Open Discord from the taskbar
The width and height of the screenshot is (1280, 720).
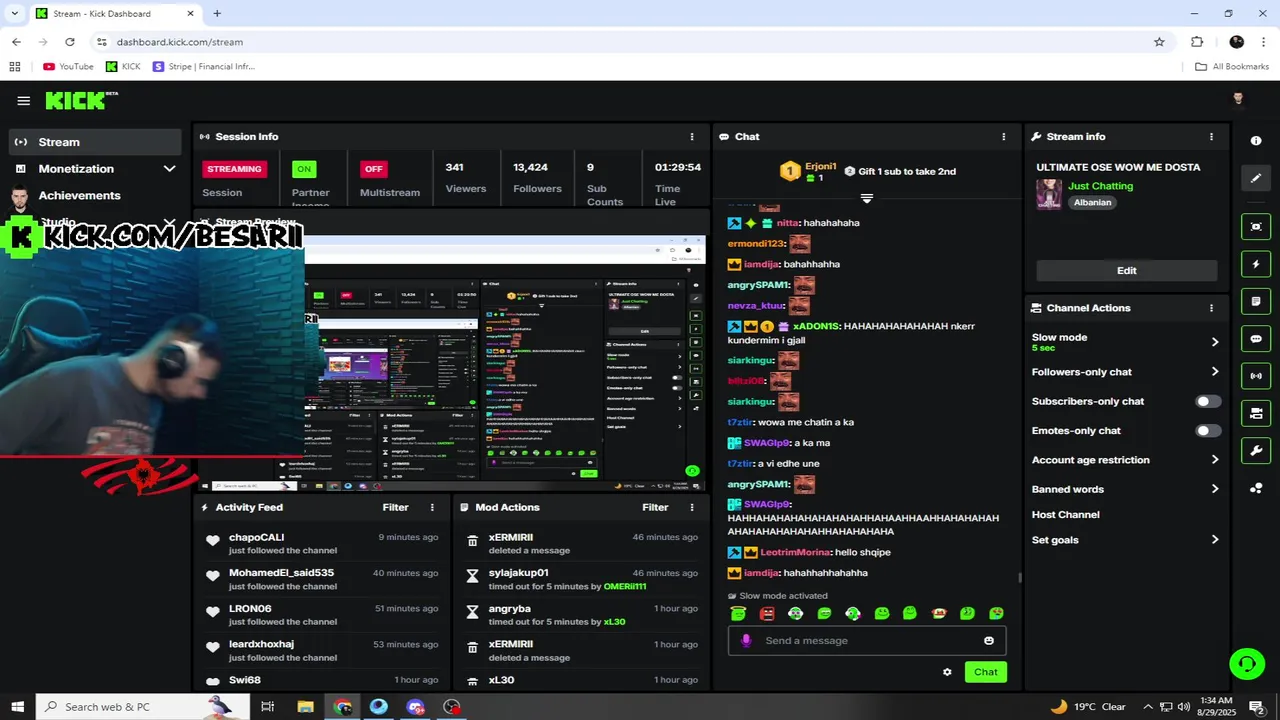tap(416, 707)
